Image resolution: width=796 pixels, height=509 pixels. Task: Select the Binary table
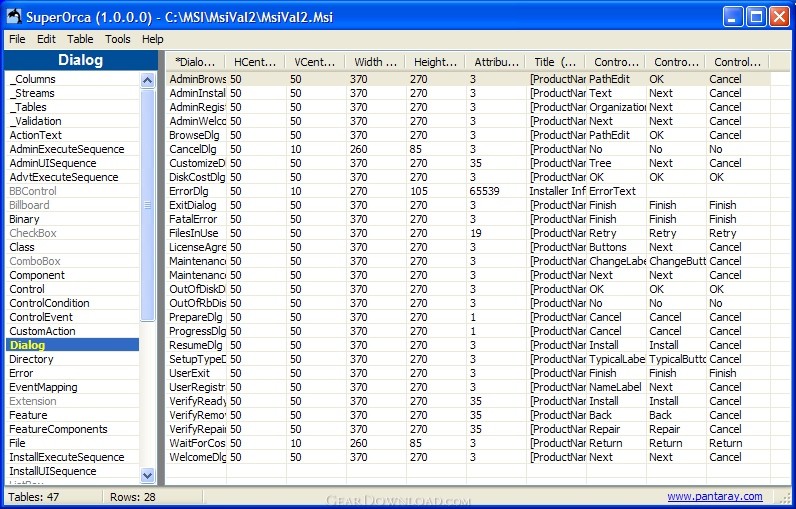[x=72, y=219]
